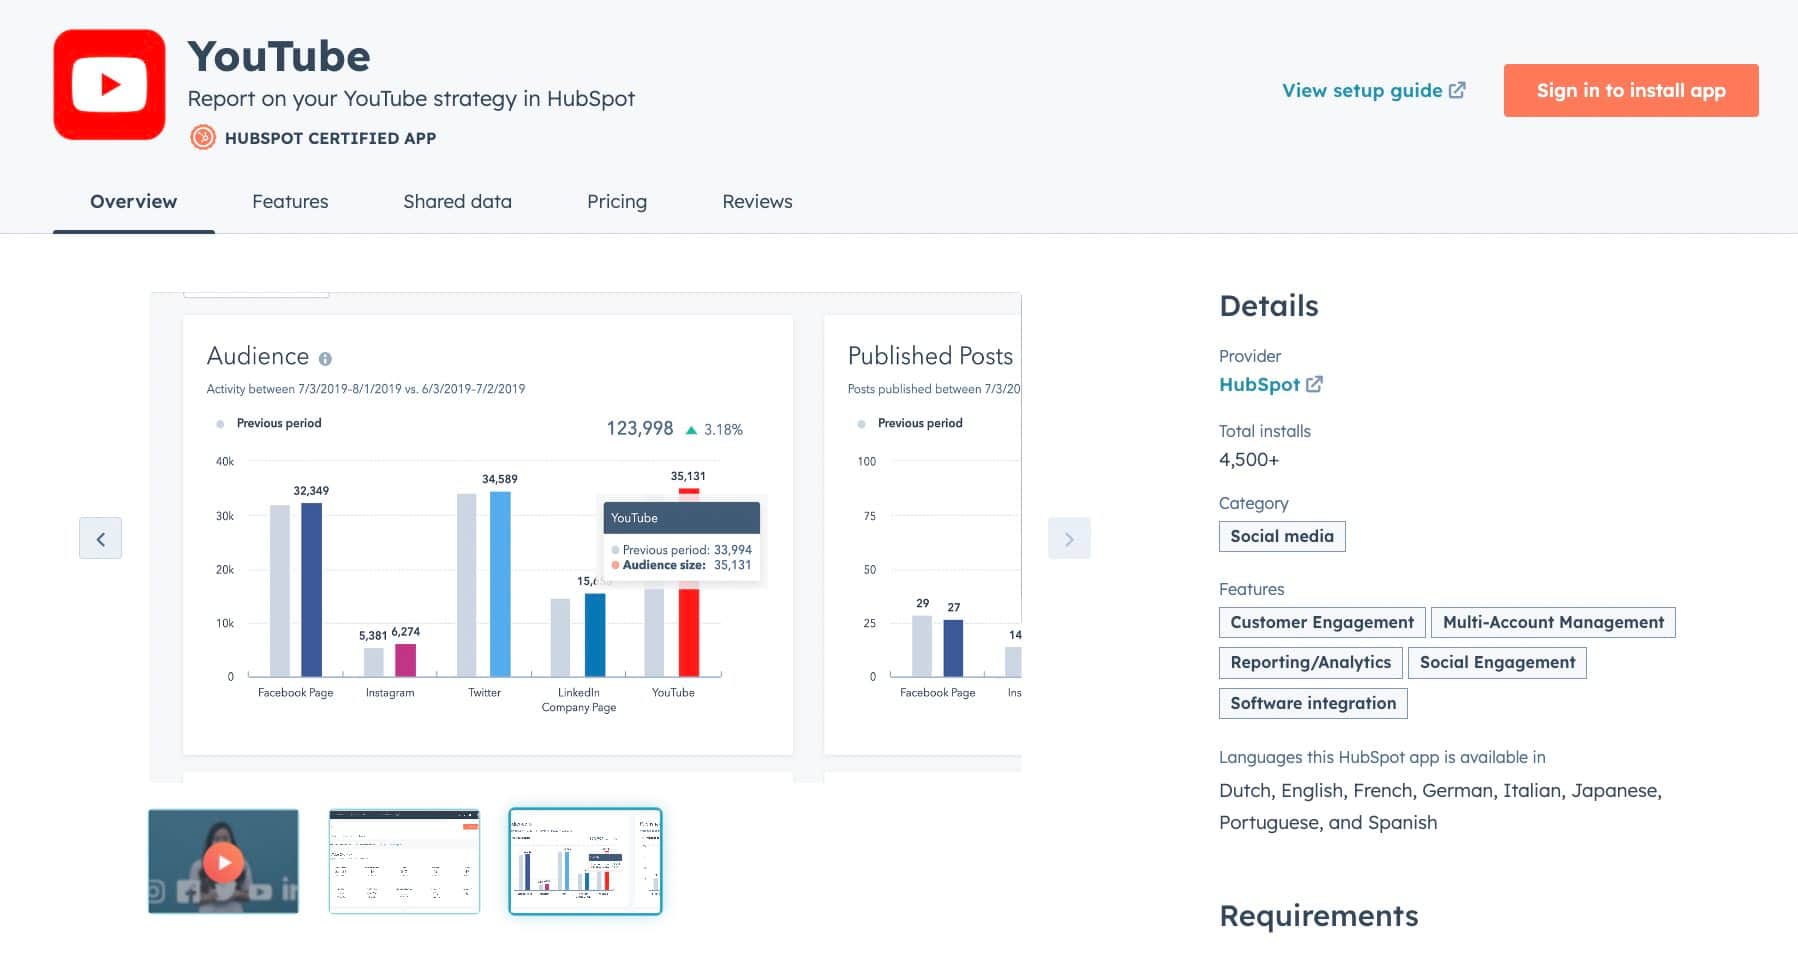Open the Overview tab
The image size is (1798, 954).
(133, 201)
